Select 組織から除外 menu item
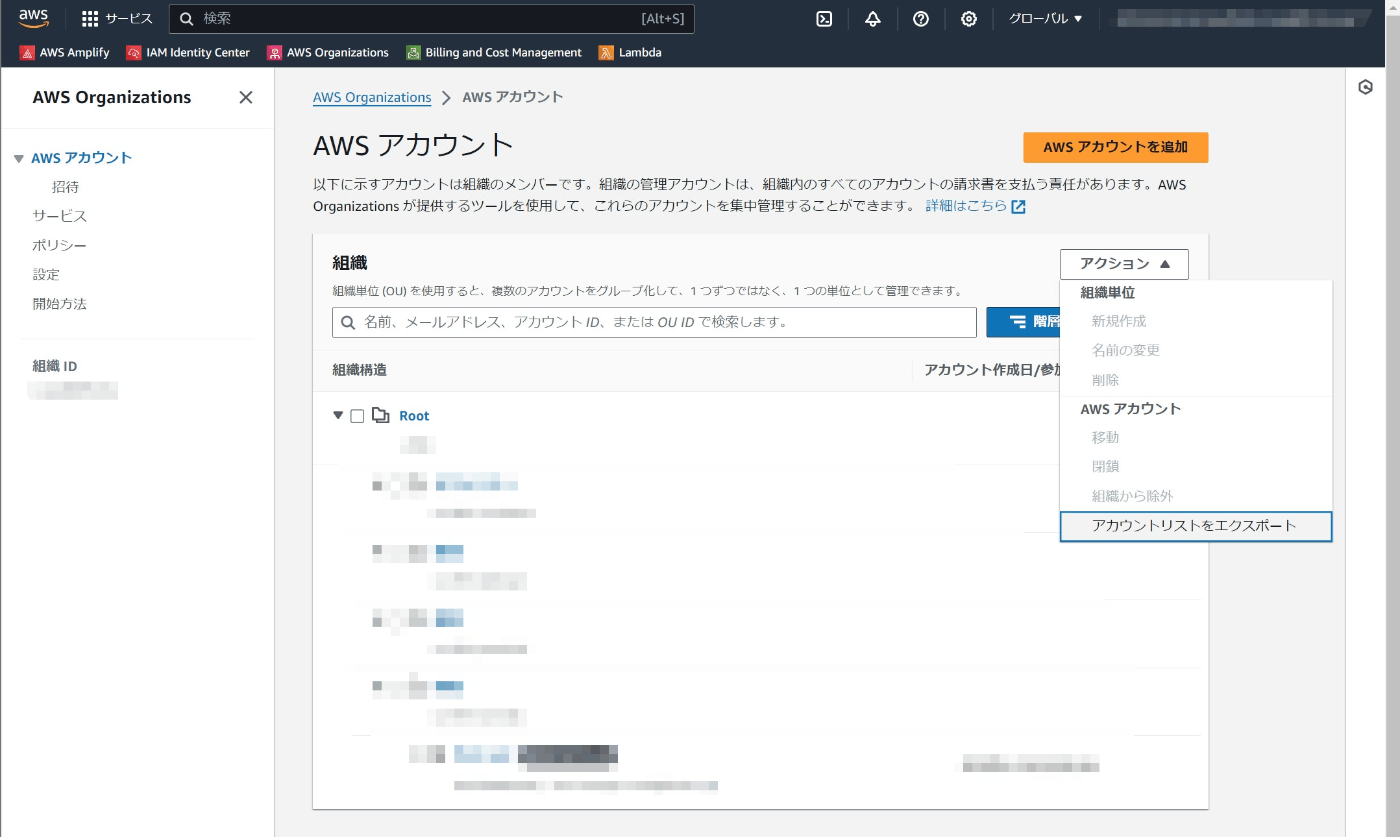1400x837 pixels. tap(1133, 496)
